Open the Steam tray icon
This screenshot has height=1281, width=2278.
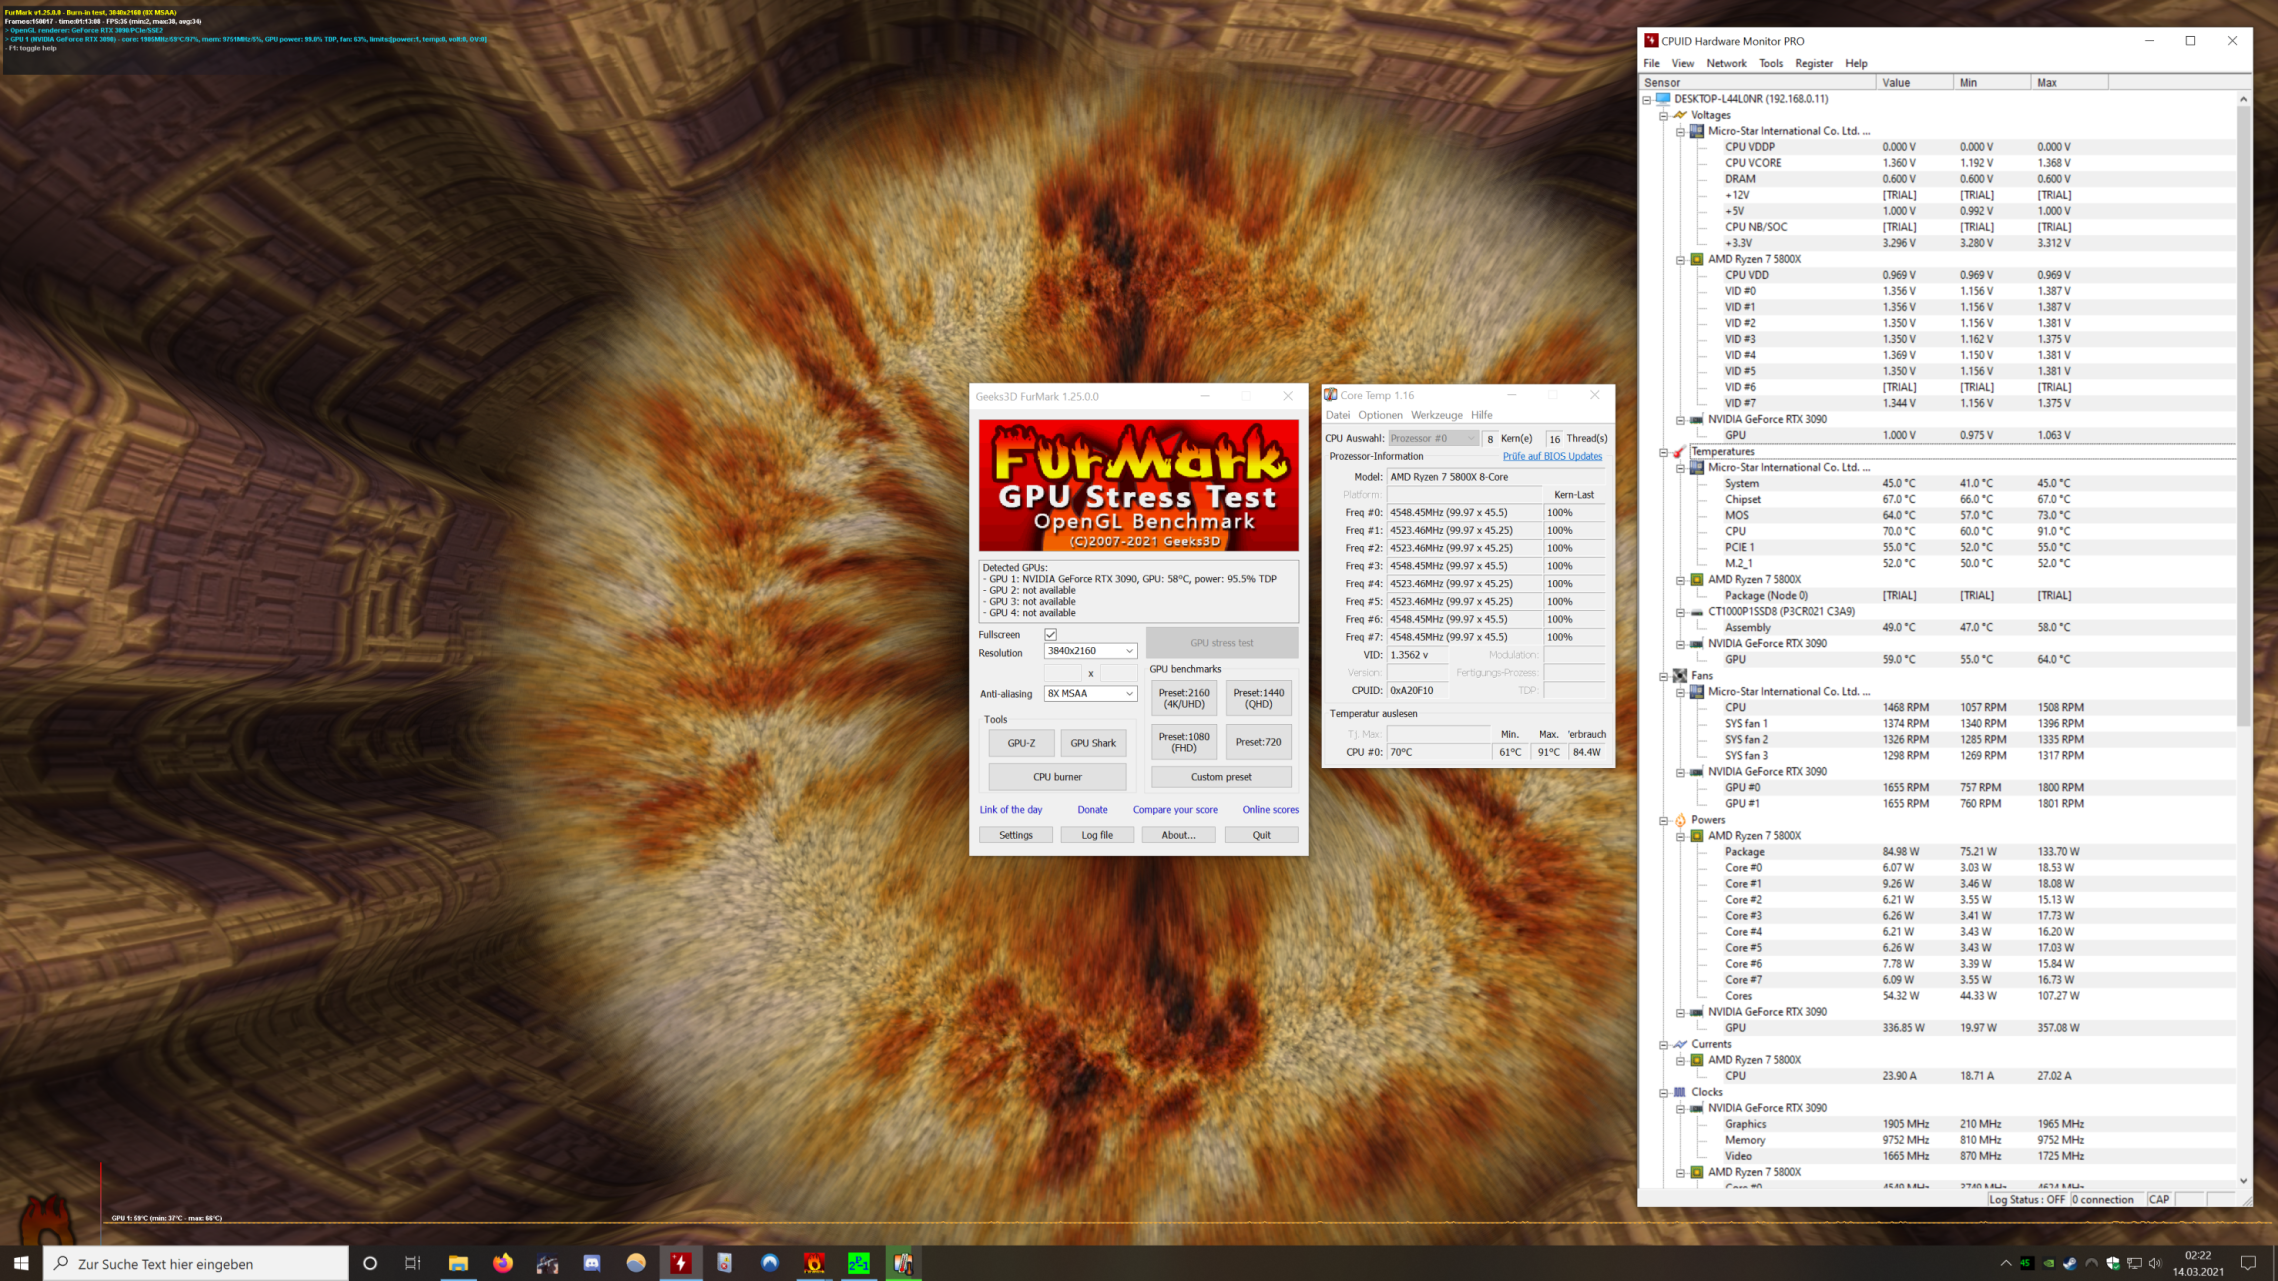click(x=2069, y=1263)
